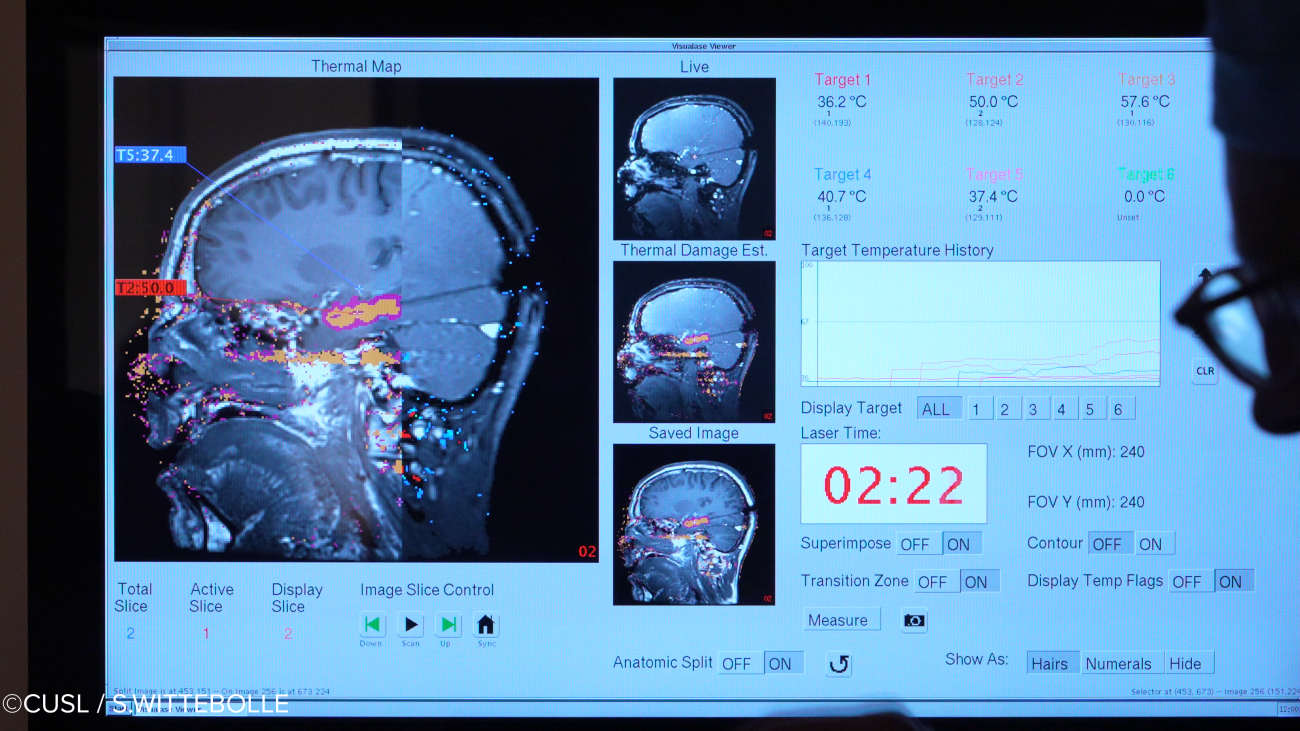Click the T5:37.4 temperature flag
Screen dimensions: 1300x731
tap(150, 155)
